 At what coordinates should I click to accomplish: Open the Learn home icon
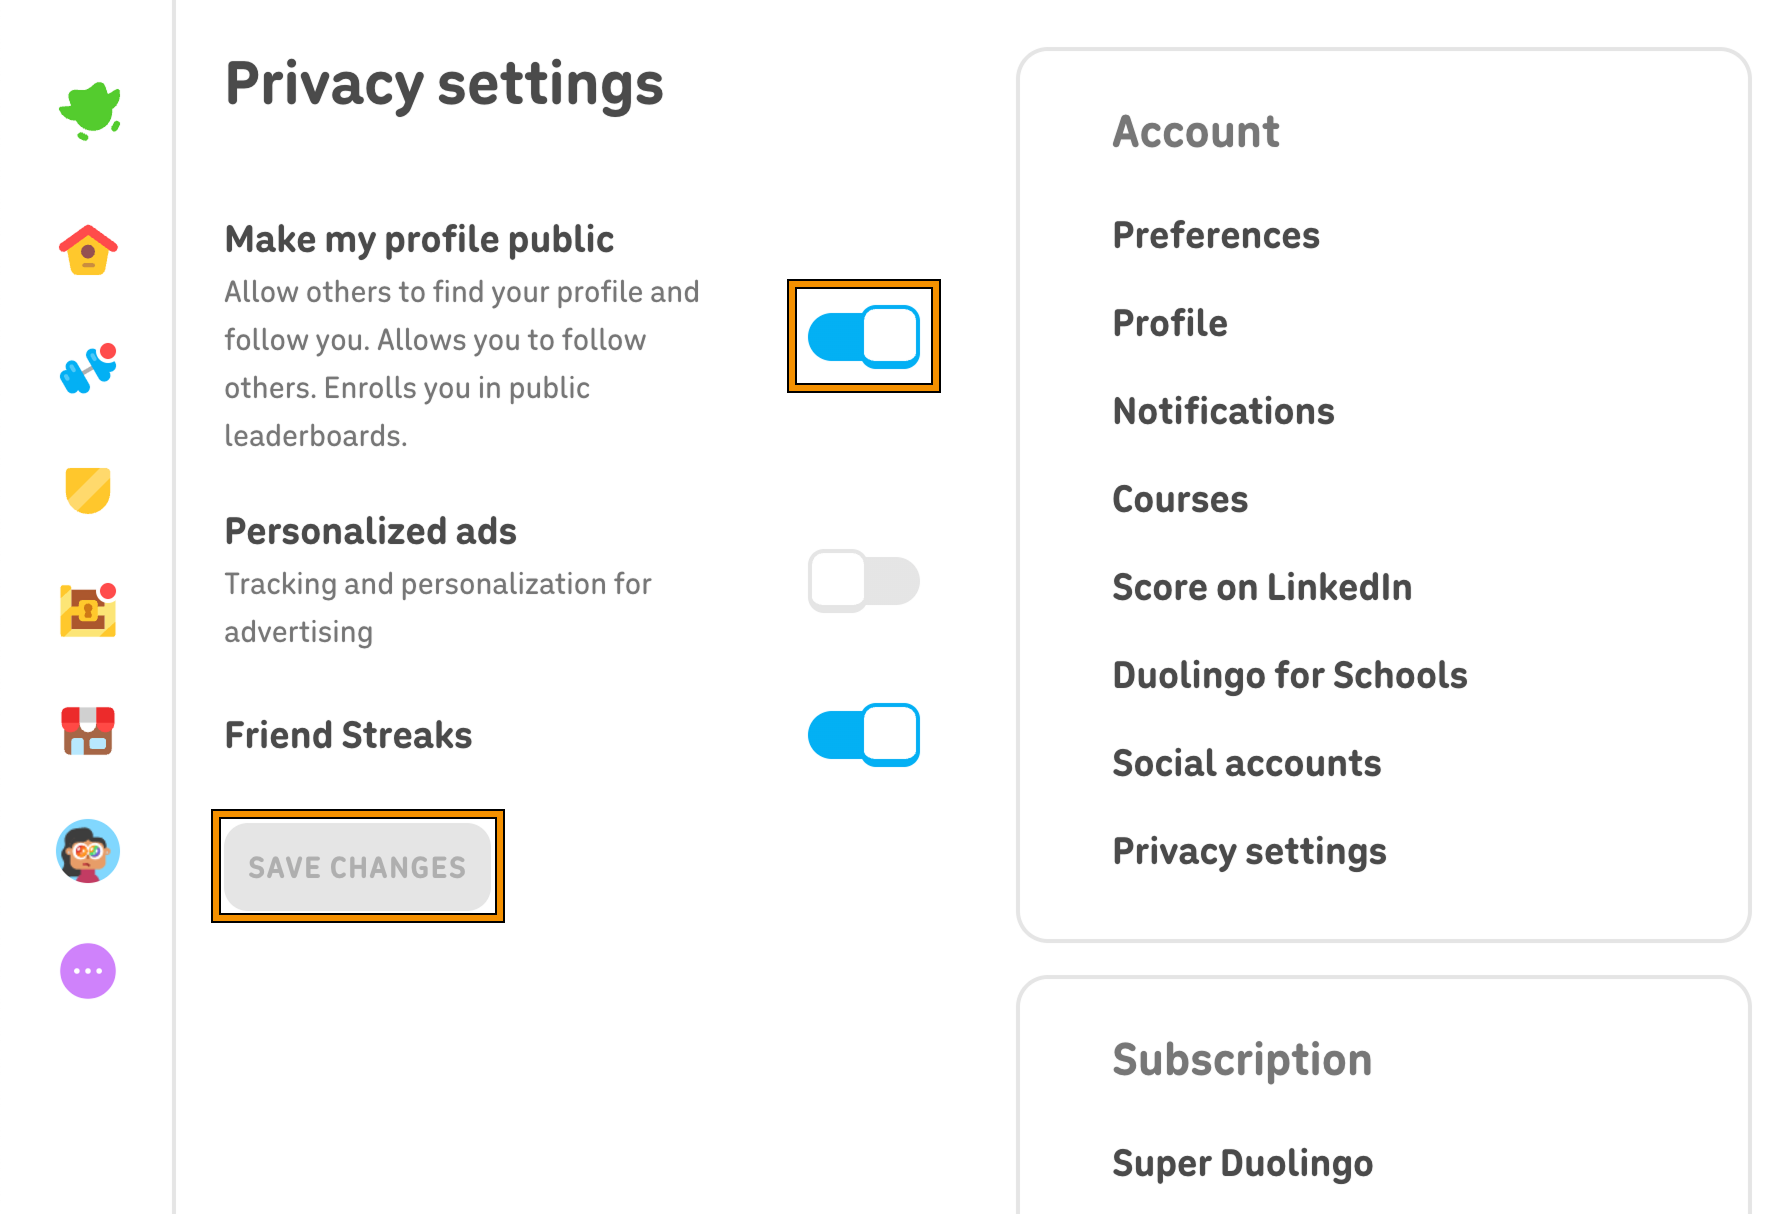click(88, 250)
